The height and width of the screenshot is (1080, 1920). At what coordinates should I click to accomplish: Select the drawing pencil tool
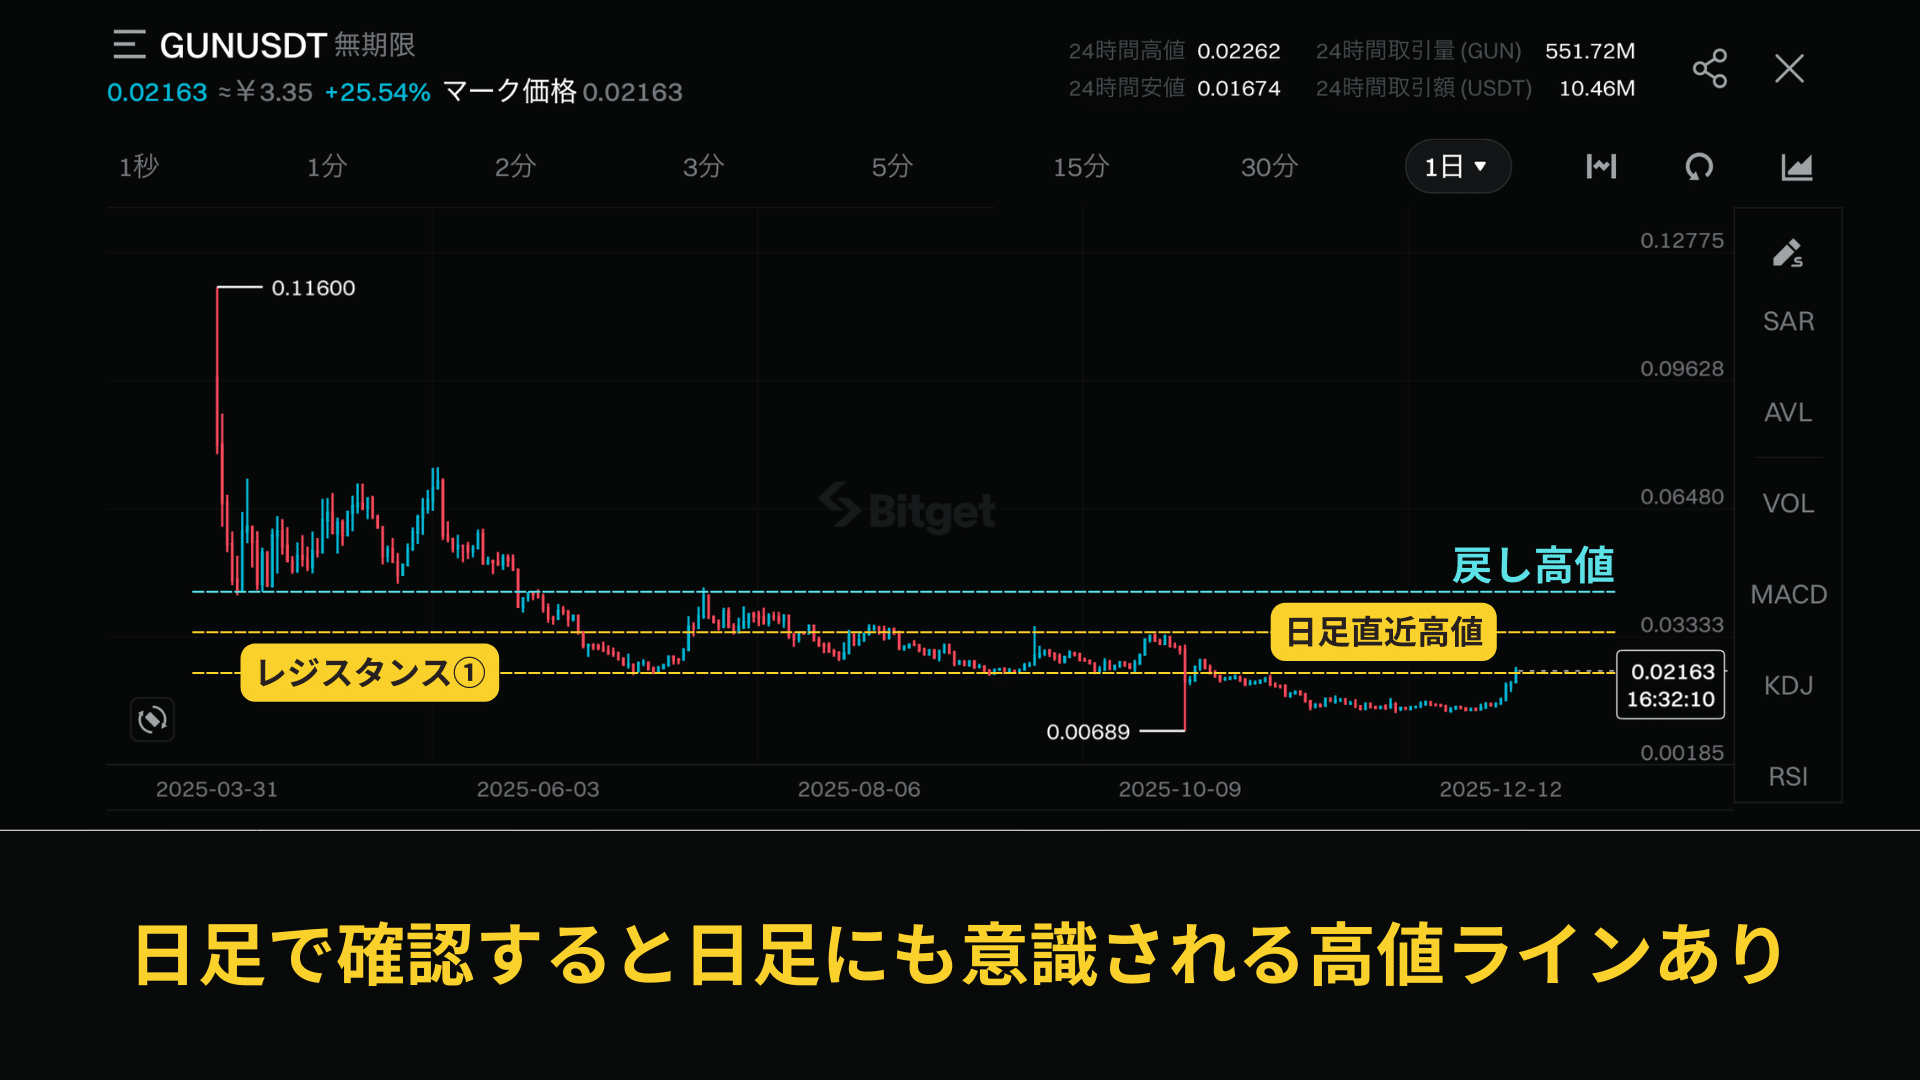pos(1787,253)
